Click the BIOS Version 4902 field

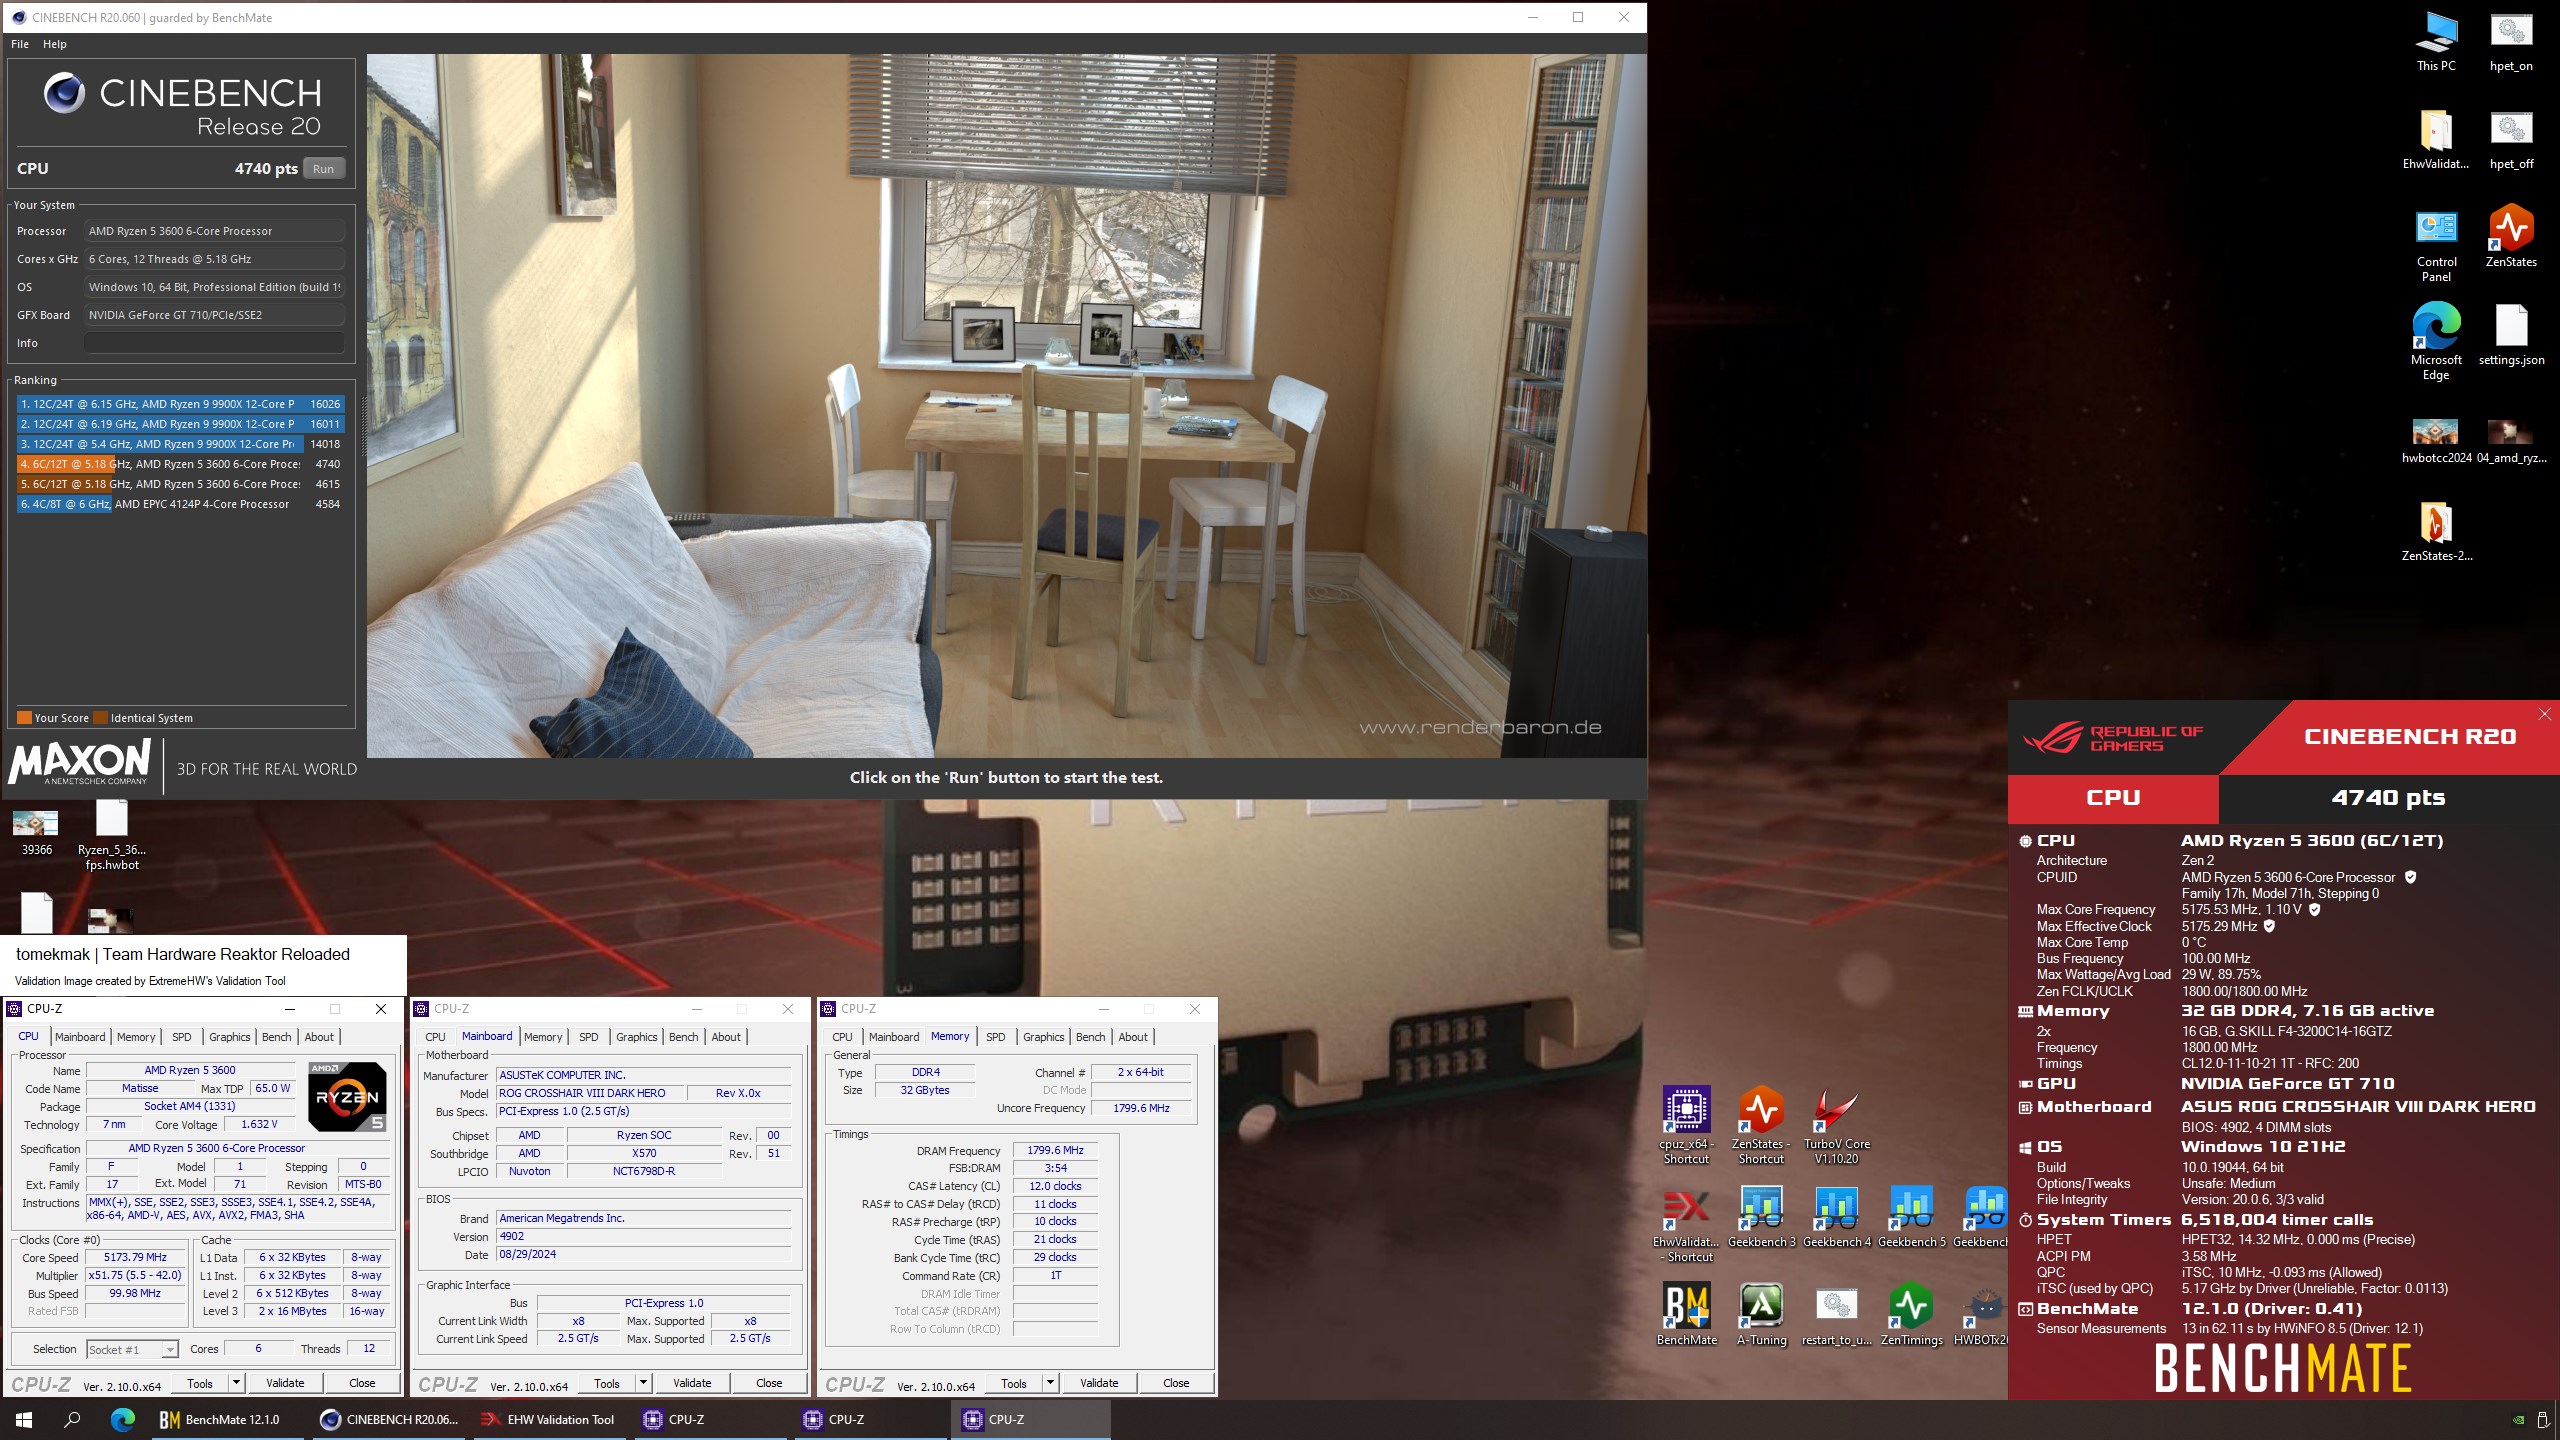point(643,1236)
